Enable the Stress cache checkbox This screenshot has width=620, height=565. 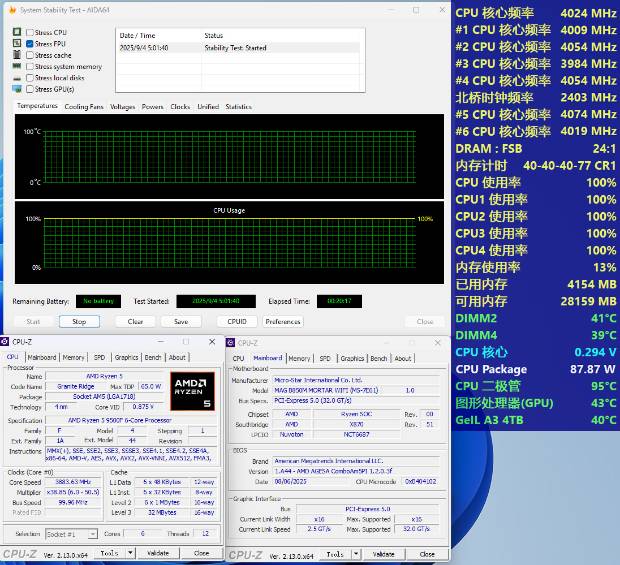coord(30,55)
